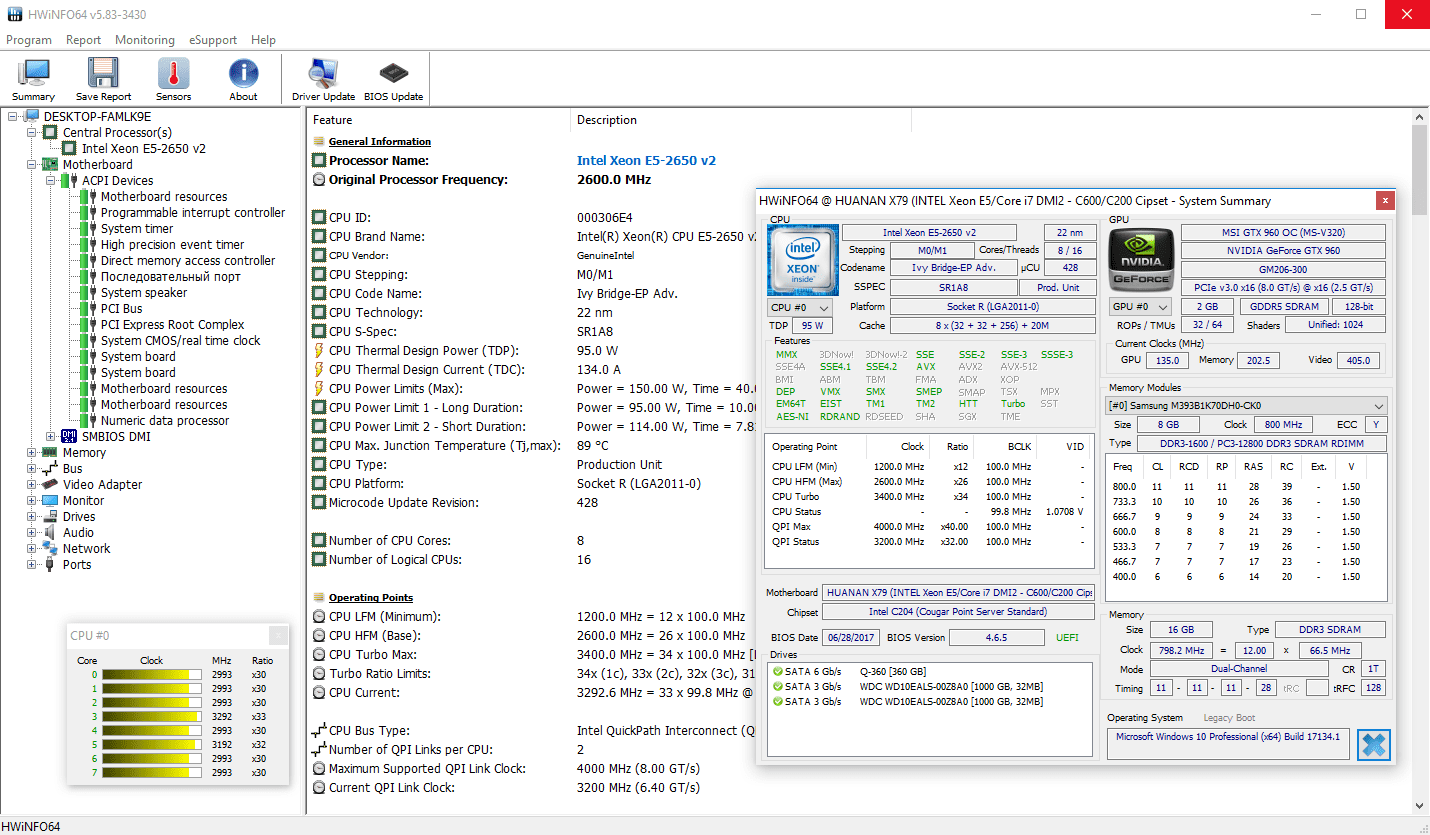Viewport: 1430px width, 835px height.
Task: Select the Audio tree node
Action: pos(78,533)
